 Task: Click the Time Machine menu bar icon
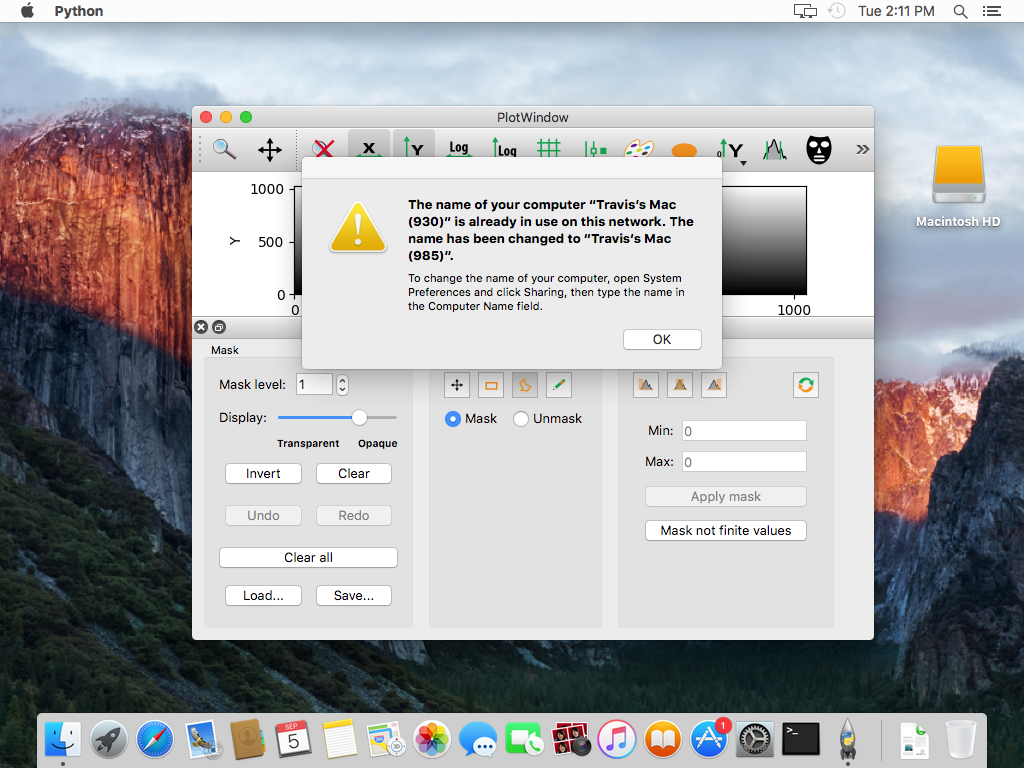click(x=837, y=11)
